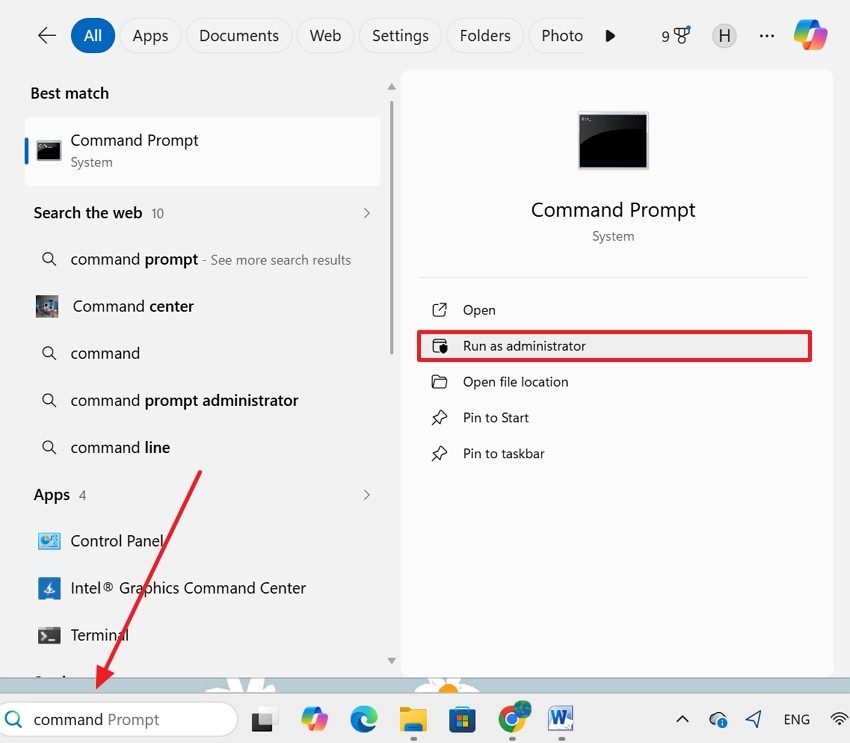Click the Open action's external-link icon
This screenshot has width=850, height=743.
[439, 310]
